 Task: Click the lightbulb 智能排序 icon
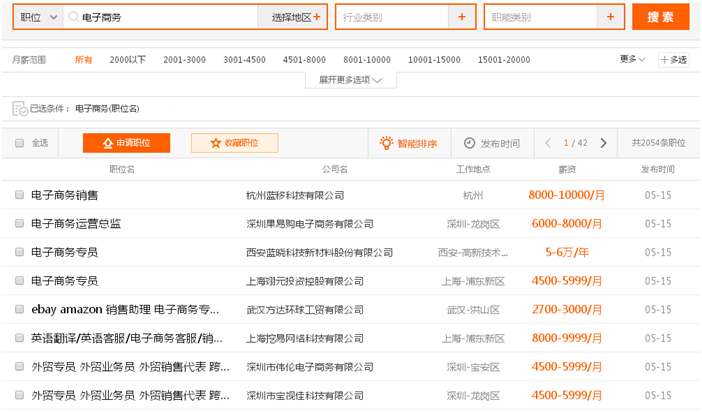pos(386,143)
